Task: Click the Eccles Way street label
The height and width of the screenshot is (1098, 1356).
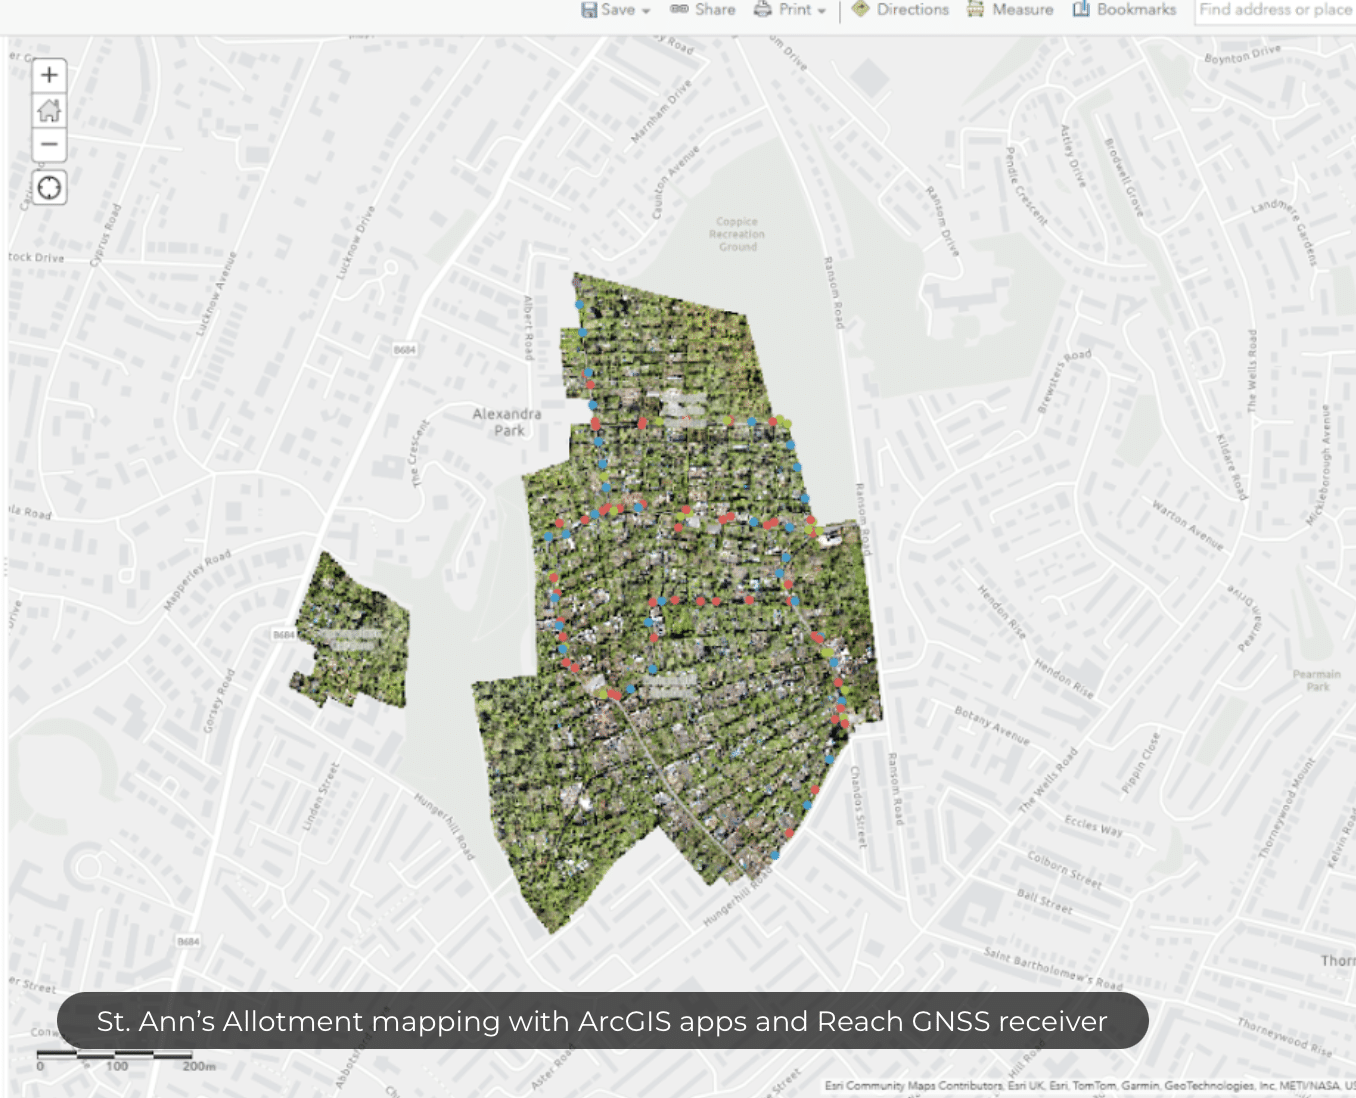Action: [x=1093, y=825]
